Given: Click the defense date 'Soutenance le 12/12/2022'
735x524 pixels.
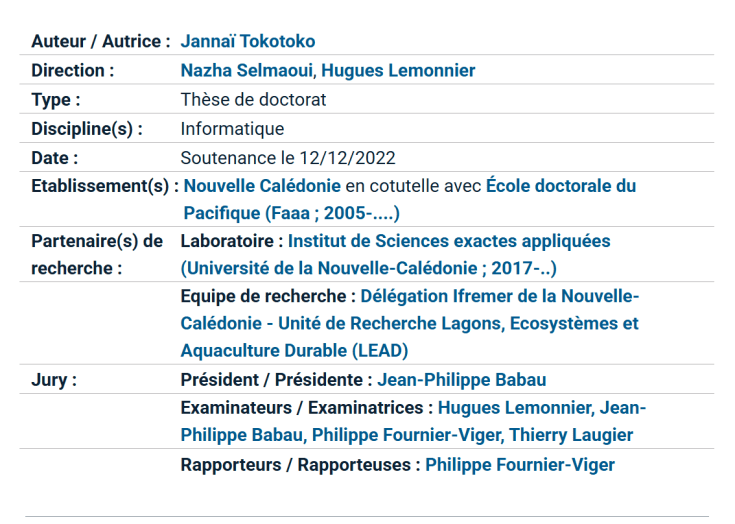Looking at the screenshot, I should pyautogui.click(x=288, y=158).
